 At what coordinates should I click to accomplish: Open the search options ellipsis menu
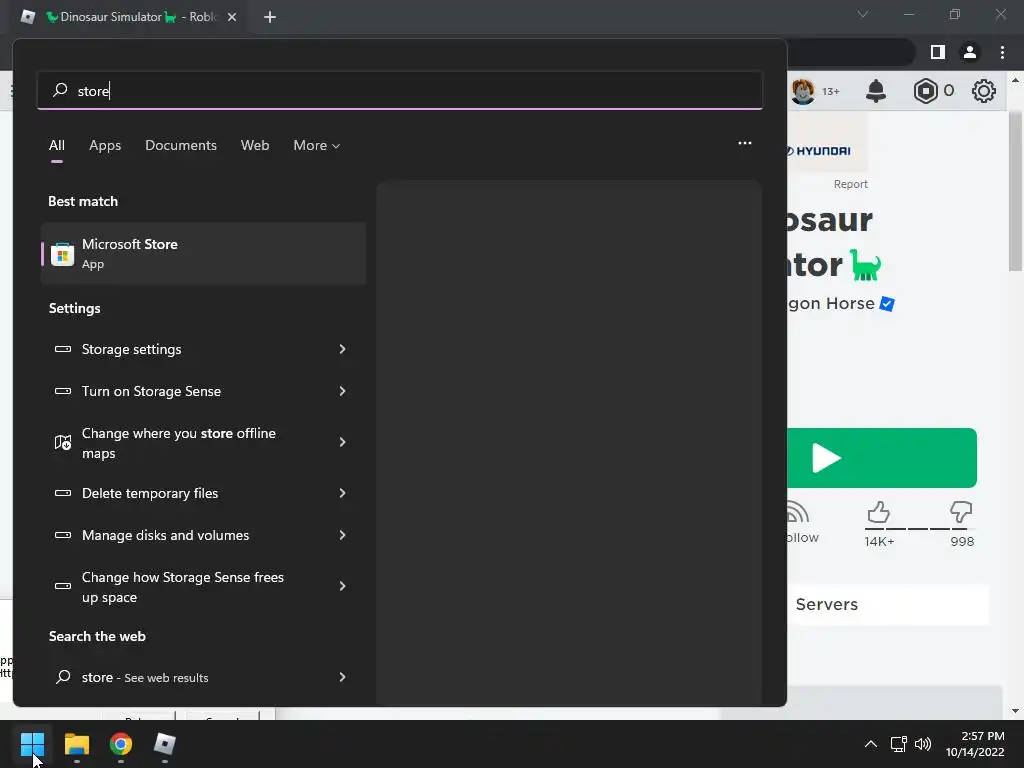[744, 143]
